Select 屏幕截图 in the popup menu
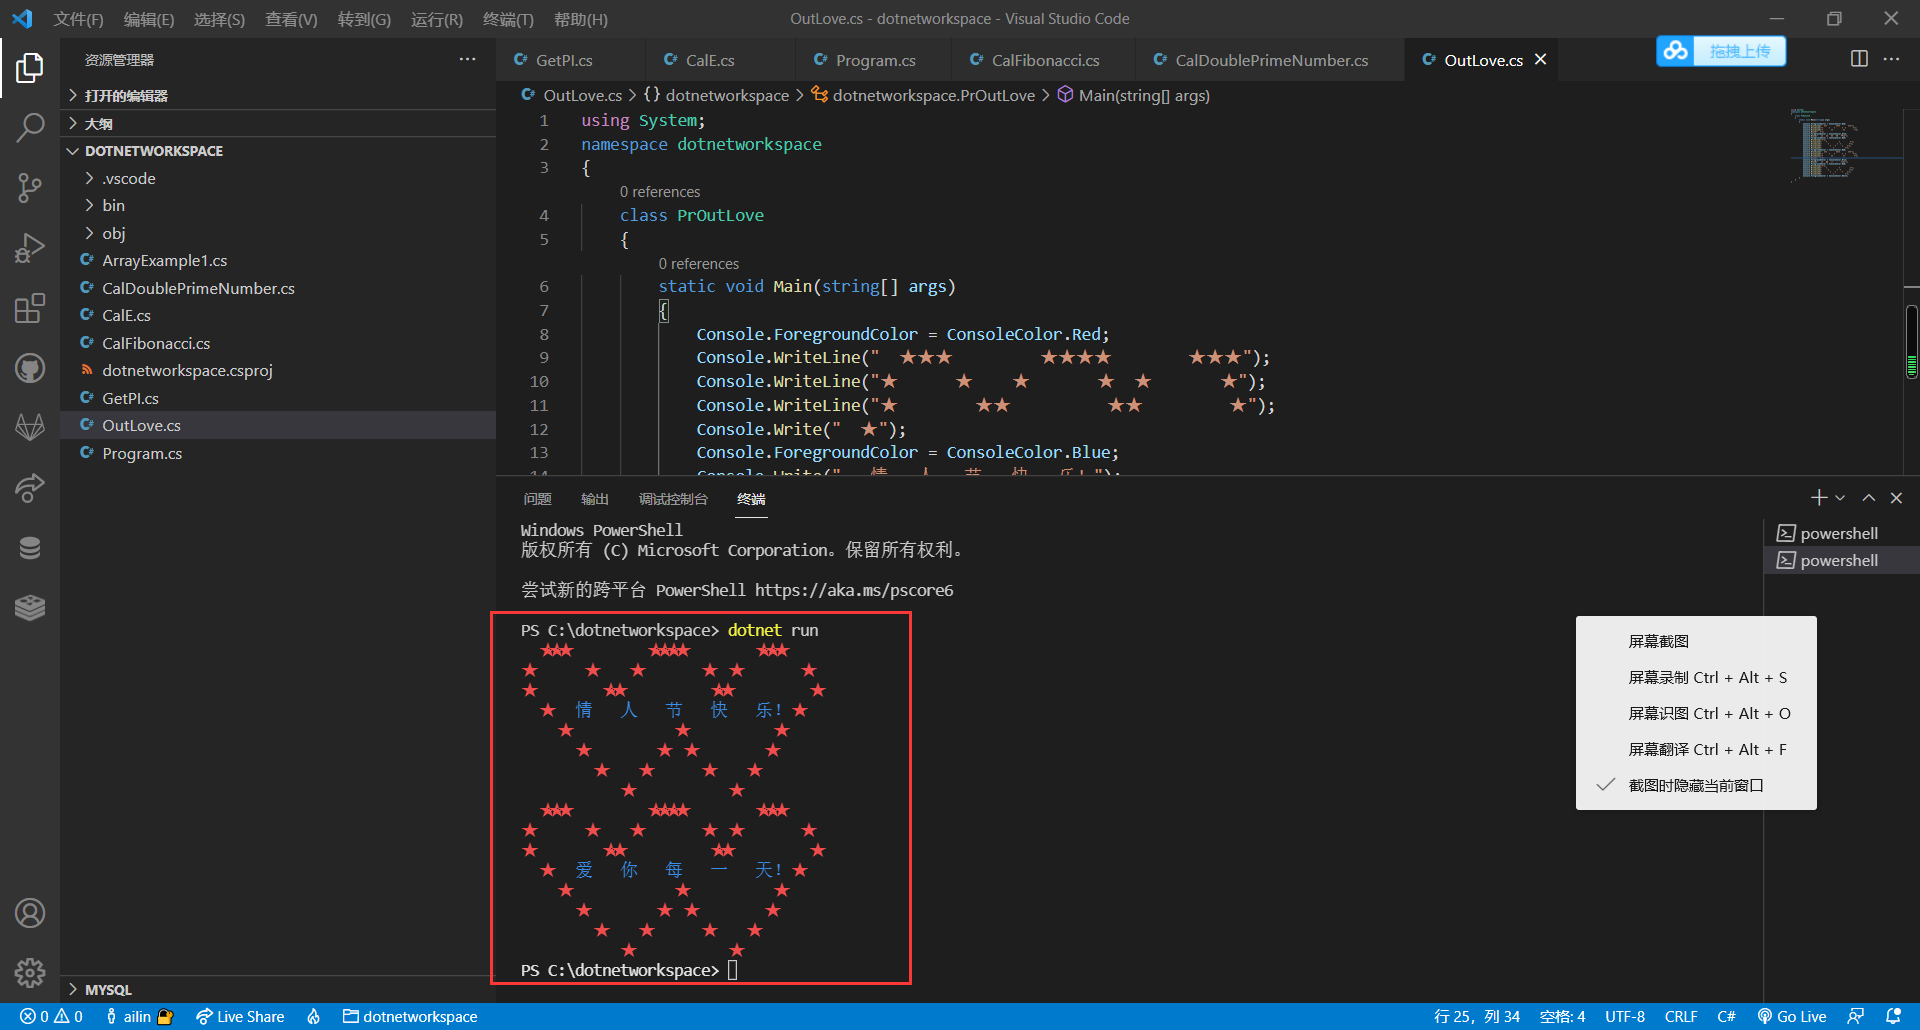Image resolution: width=1920 pixels, height=1030 pixels. 1657,641
